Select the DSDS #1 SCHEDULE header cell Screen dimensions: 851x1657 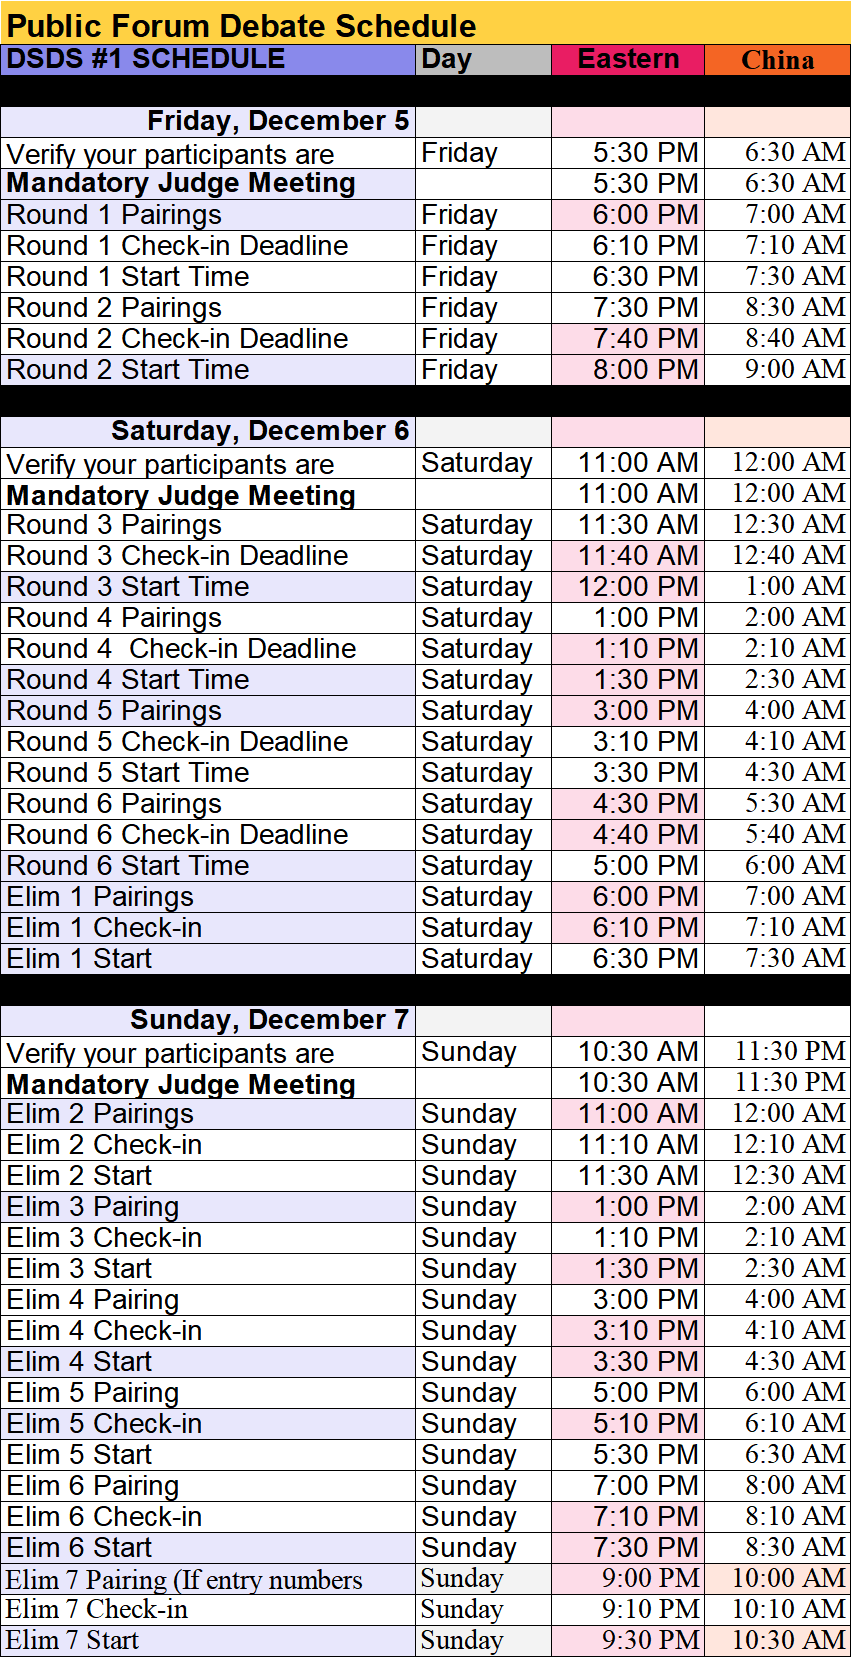pos(146,59)
